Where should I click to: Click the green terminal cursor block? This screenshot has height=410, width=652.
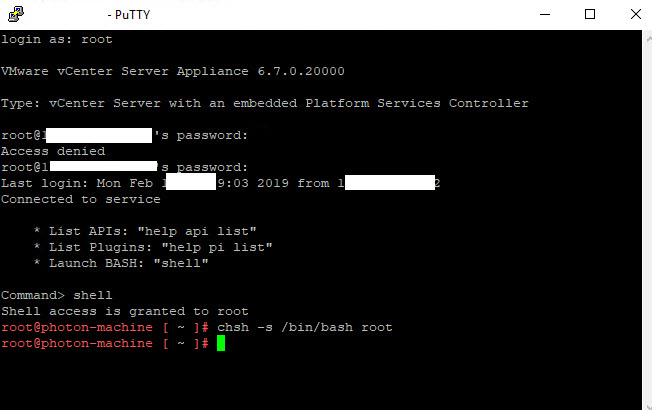pos(221,343)
